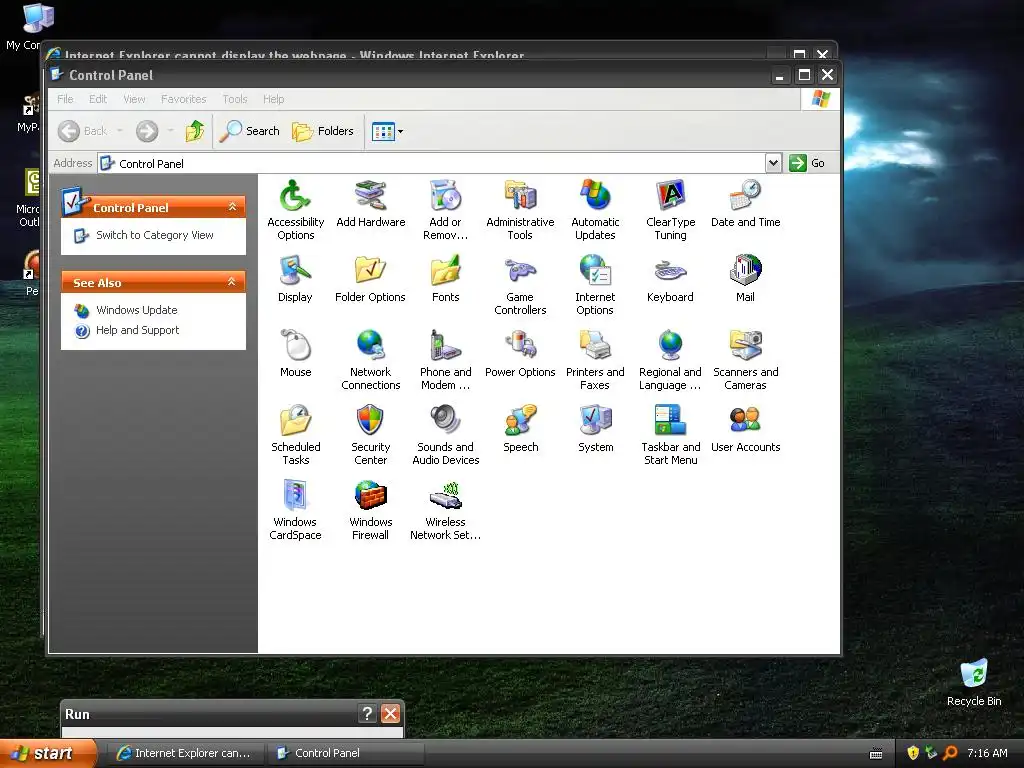Open Power Options icon
The height and width of the screenshot is (768, 1024).
pos(520,354)
